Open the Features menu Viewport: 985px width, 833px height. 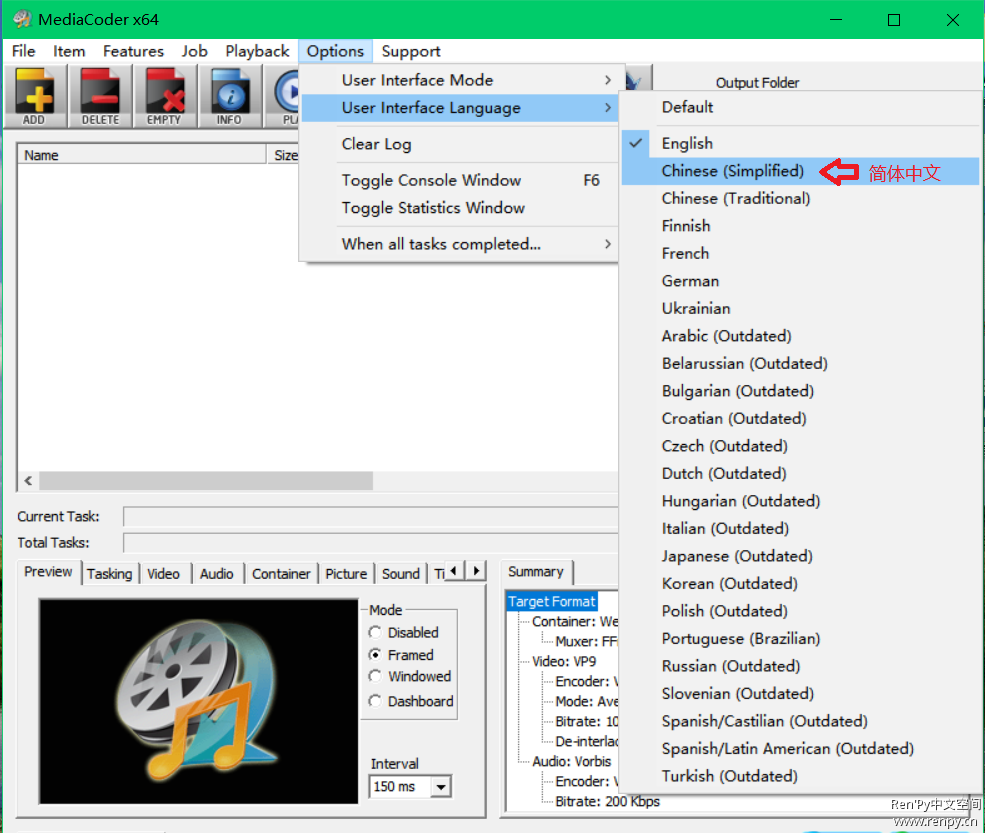click(x=133, y=51)
